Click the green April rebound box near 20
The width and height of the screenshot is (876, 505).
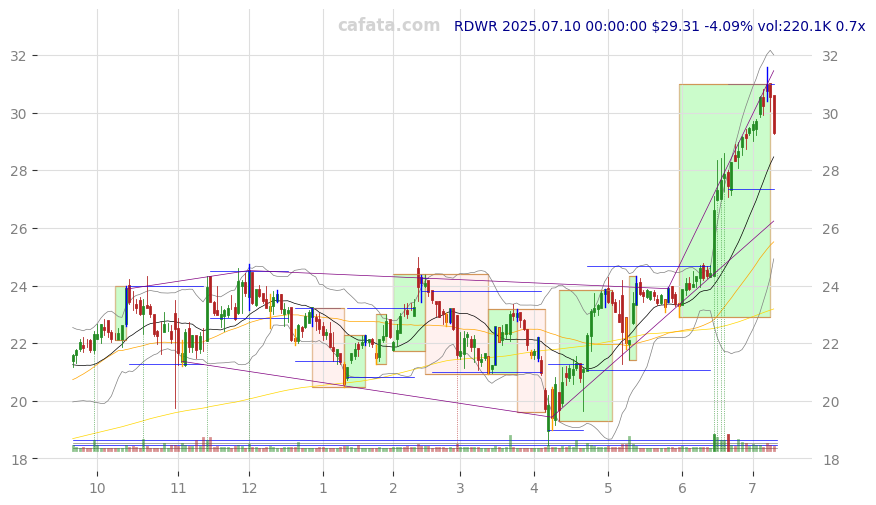coord(585,356)
